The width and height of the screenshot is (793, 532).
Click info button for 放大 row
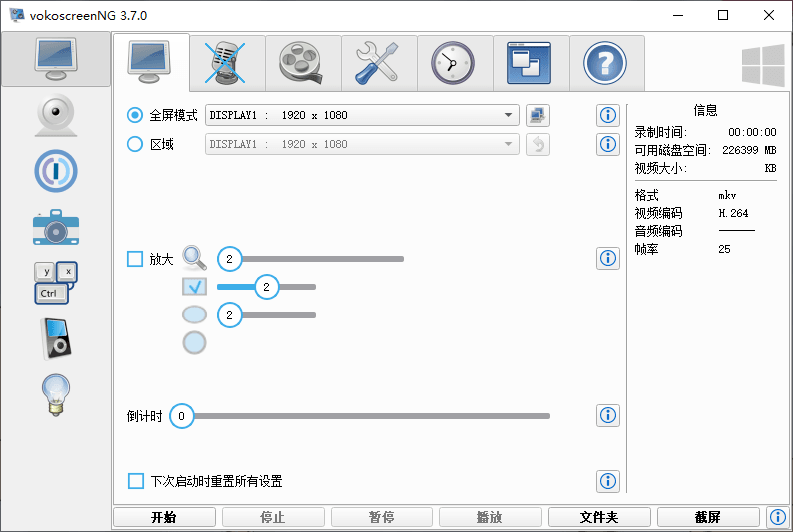tap(608, 258)
